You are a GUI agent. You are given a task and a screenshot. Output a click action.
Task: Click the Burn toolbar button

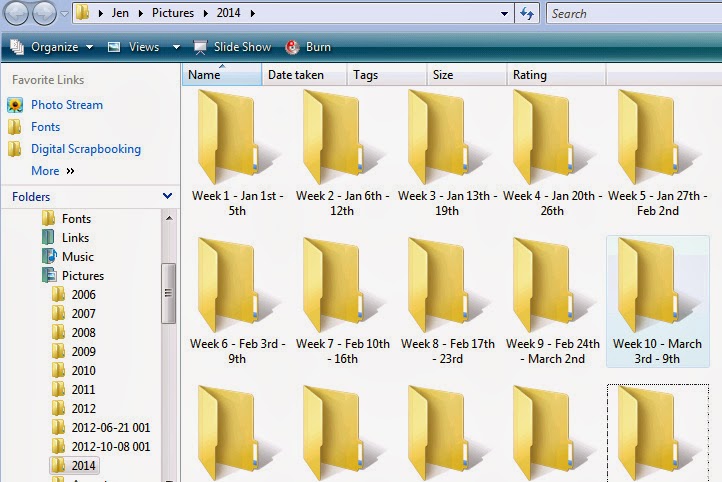click(x=308, y=47)
